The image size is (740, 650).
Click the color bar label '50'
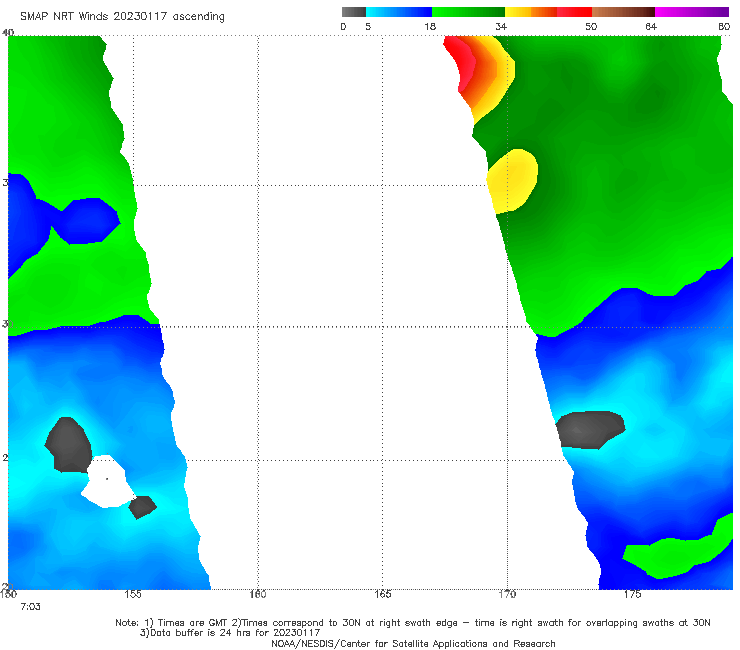pos(591,26)
